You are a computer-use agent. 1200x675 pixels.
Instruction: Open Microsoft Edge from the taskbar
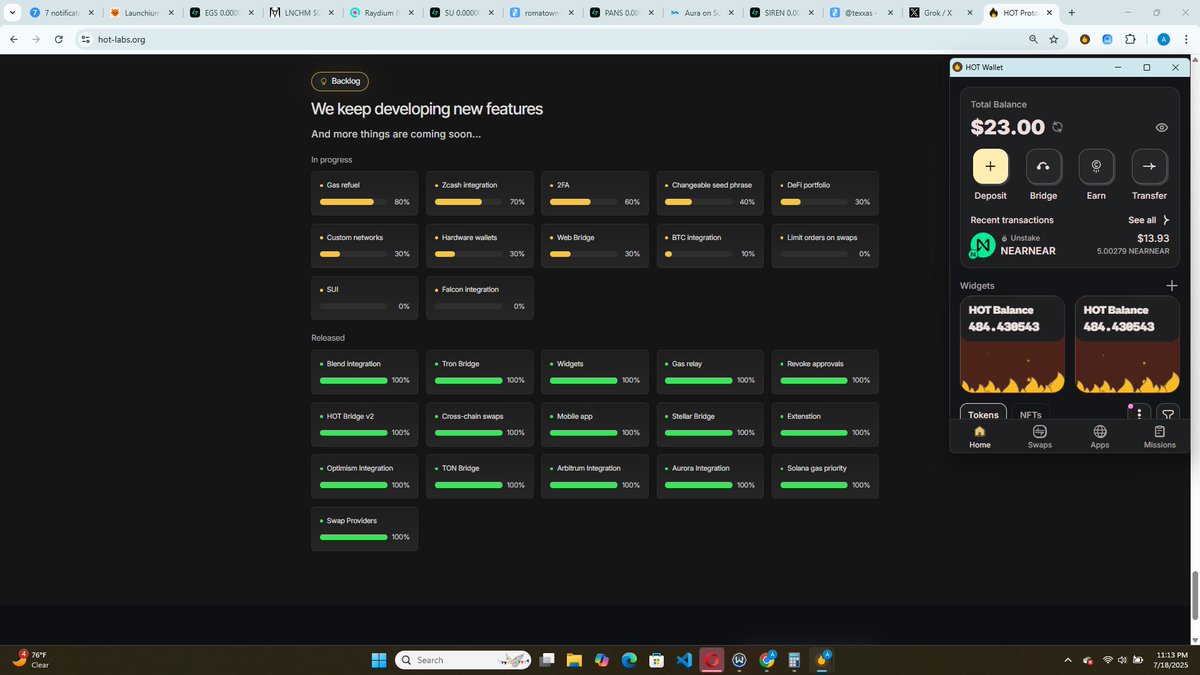point(629,660)
